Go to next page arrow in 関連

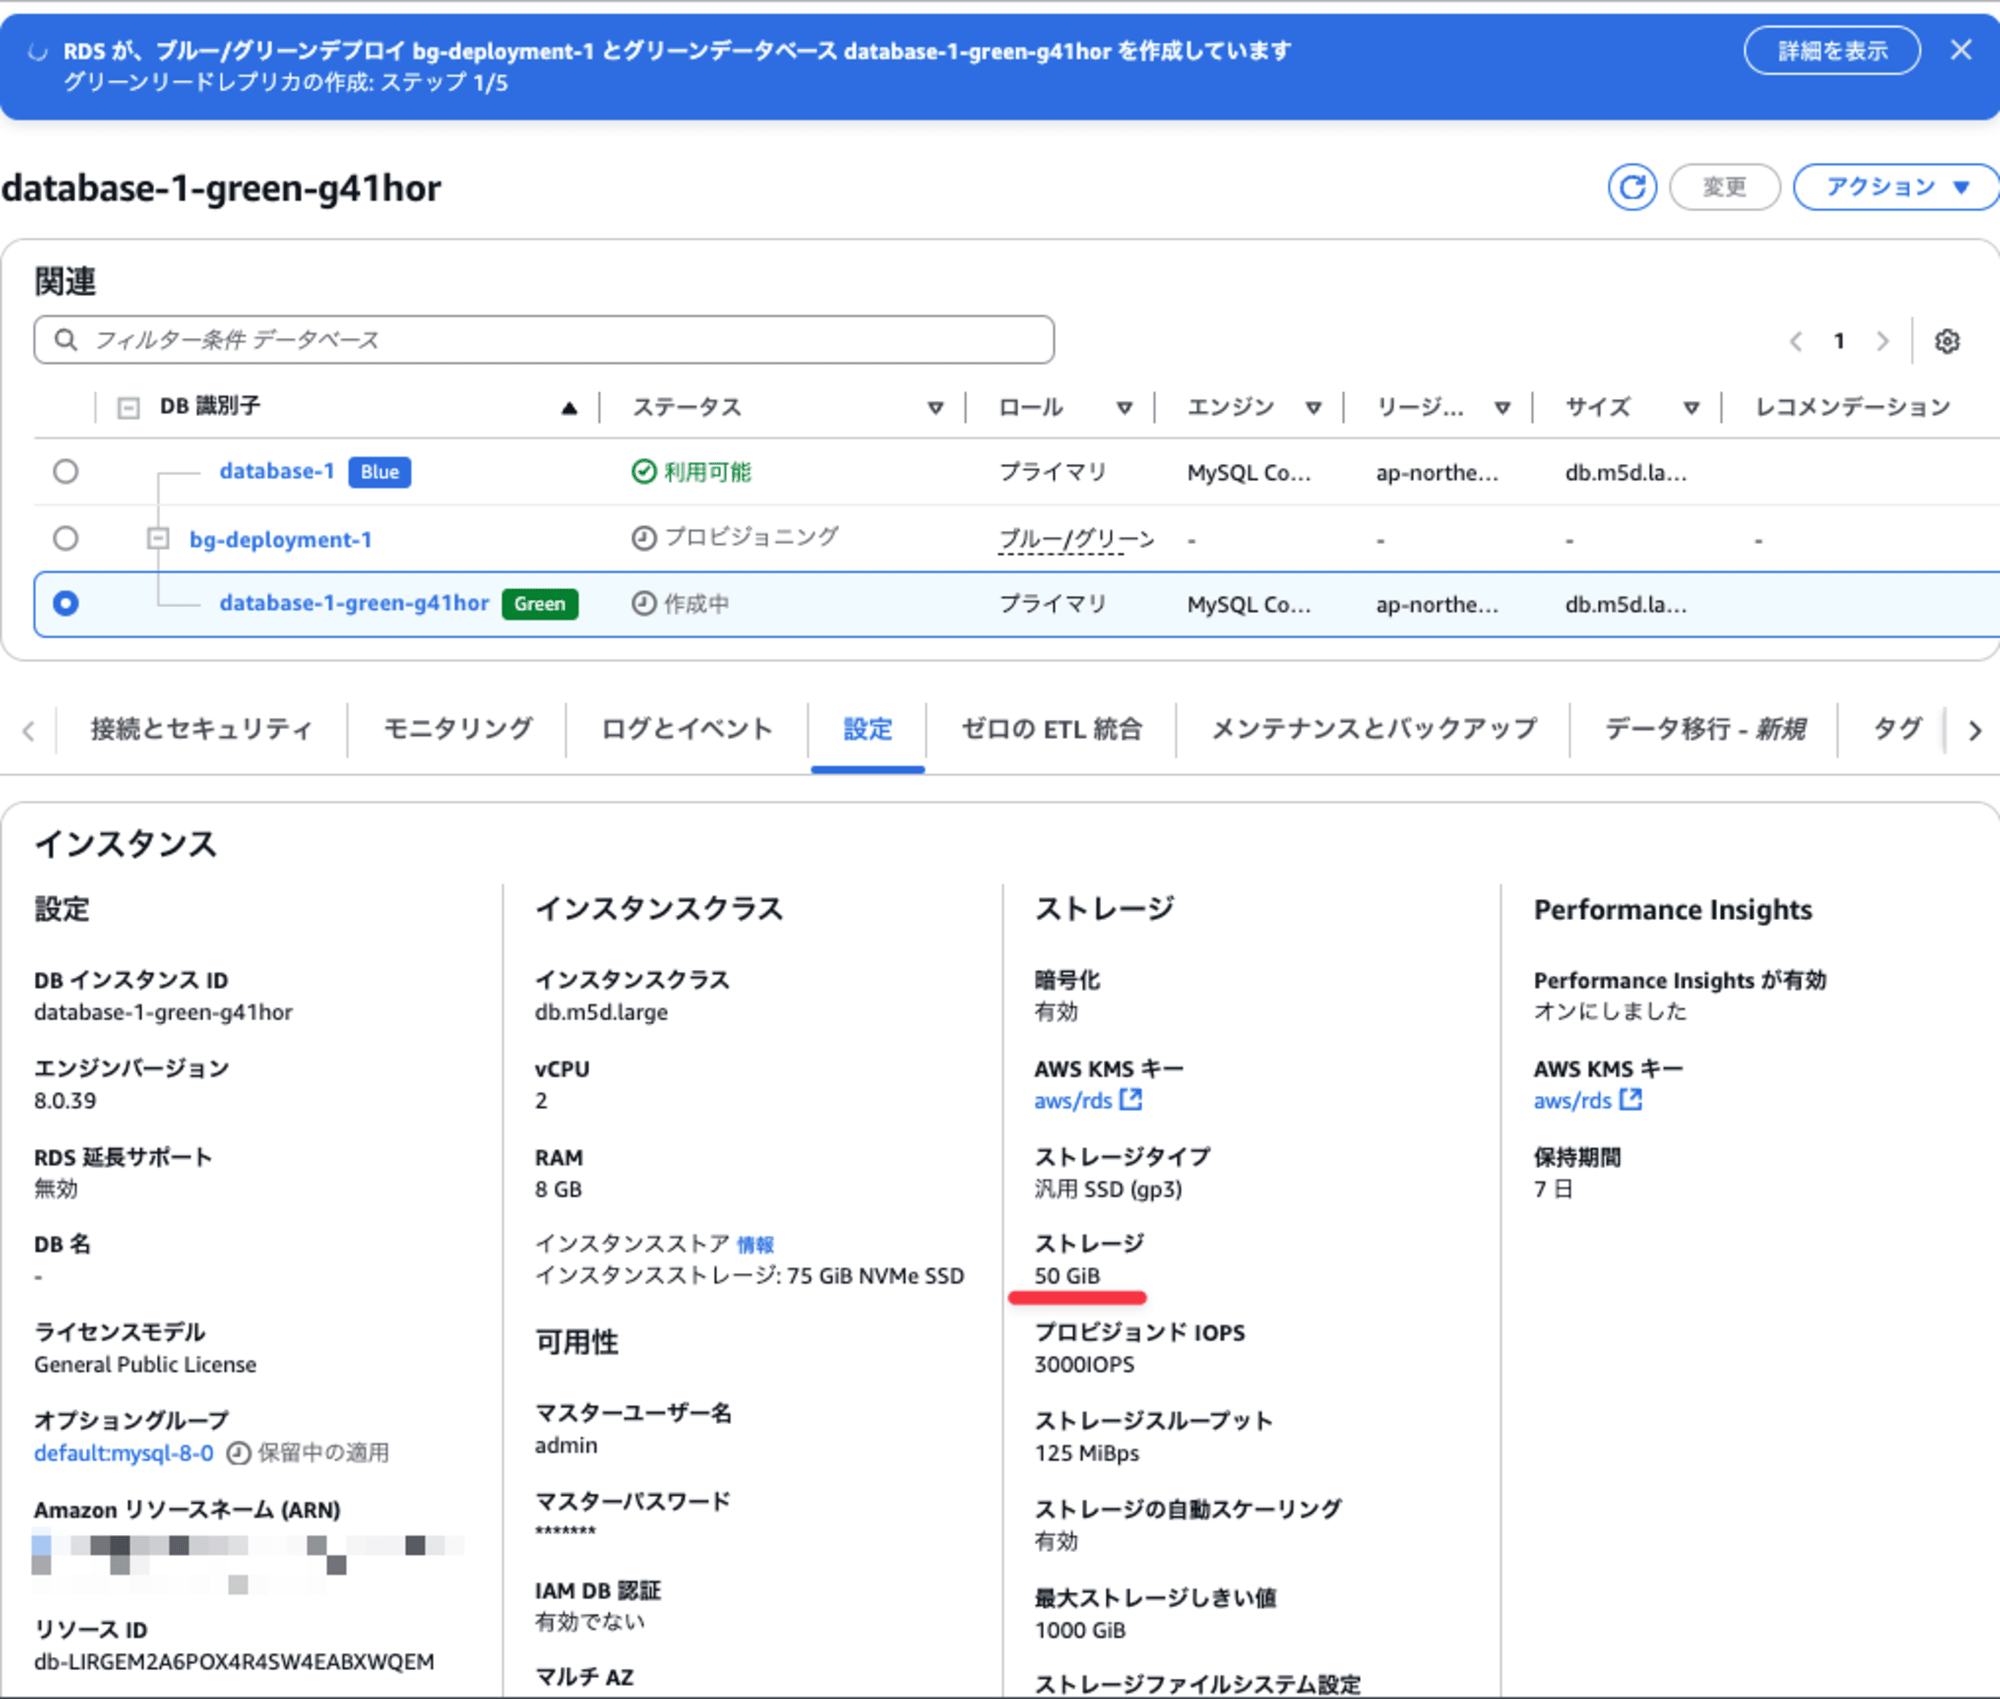click(x=1883, y=341)
